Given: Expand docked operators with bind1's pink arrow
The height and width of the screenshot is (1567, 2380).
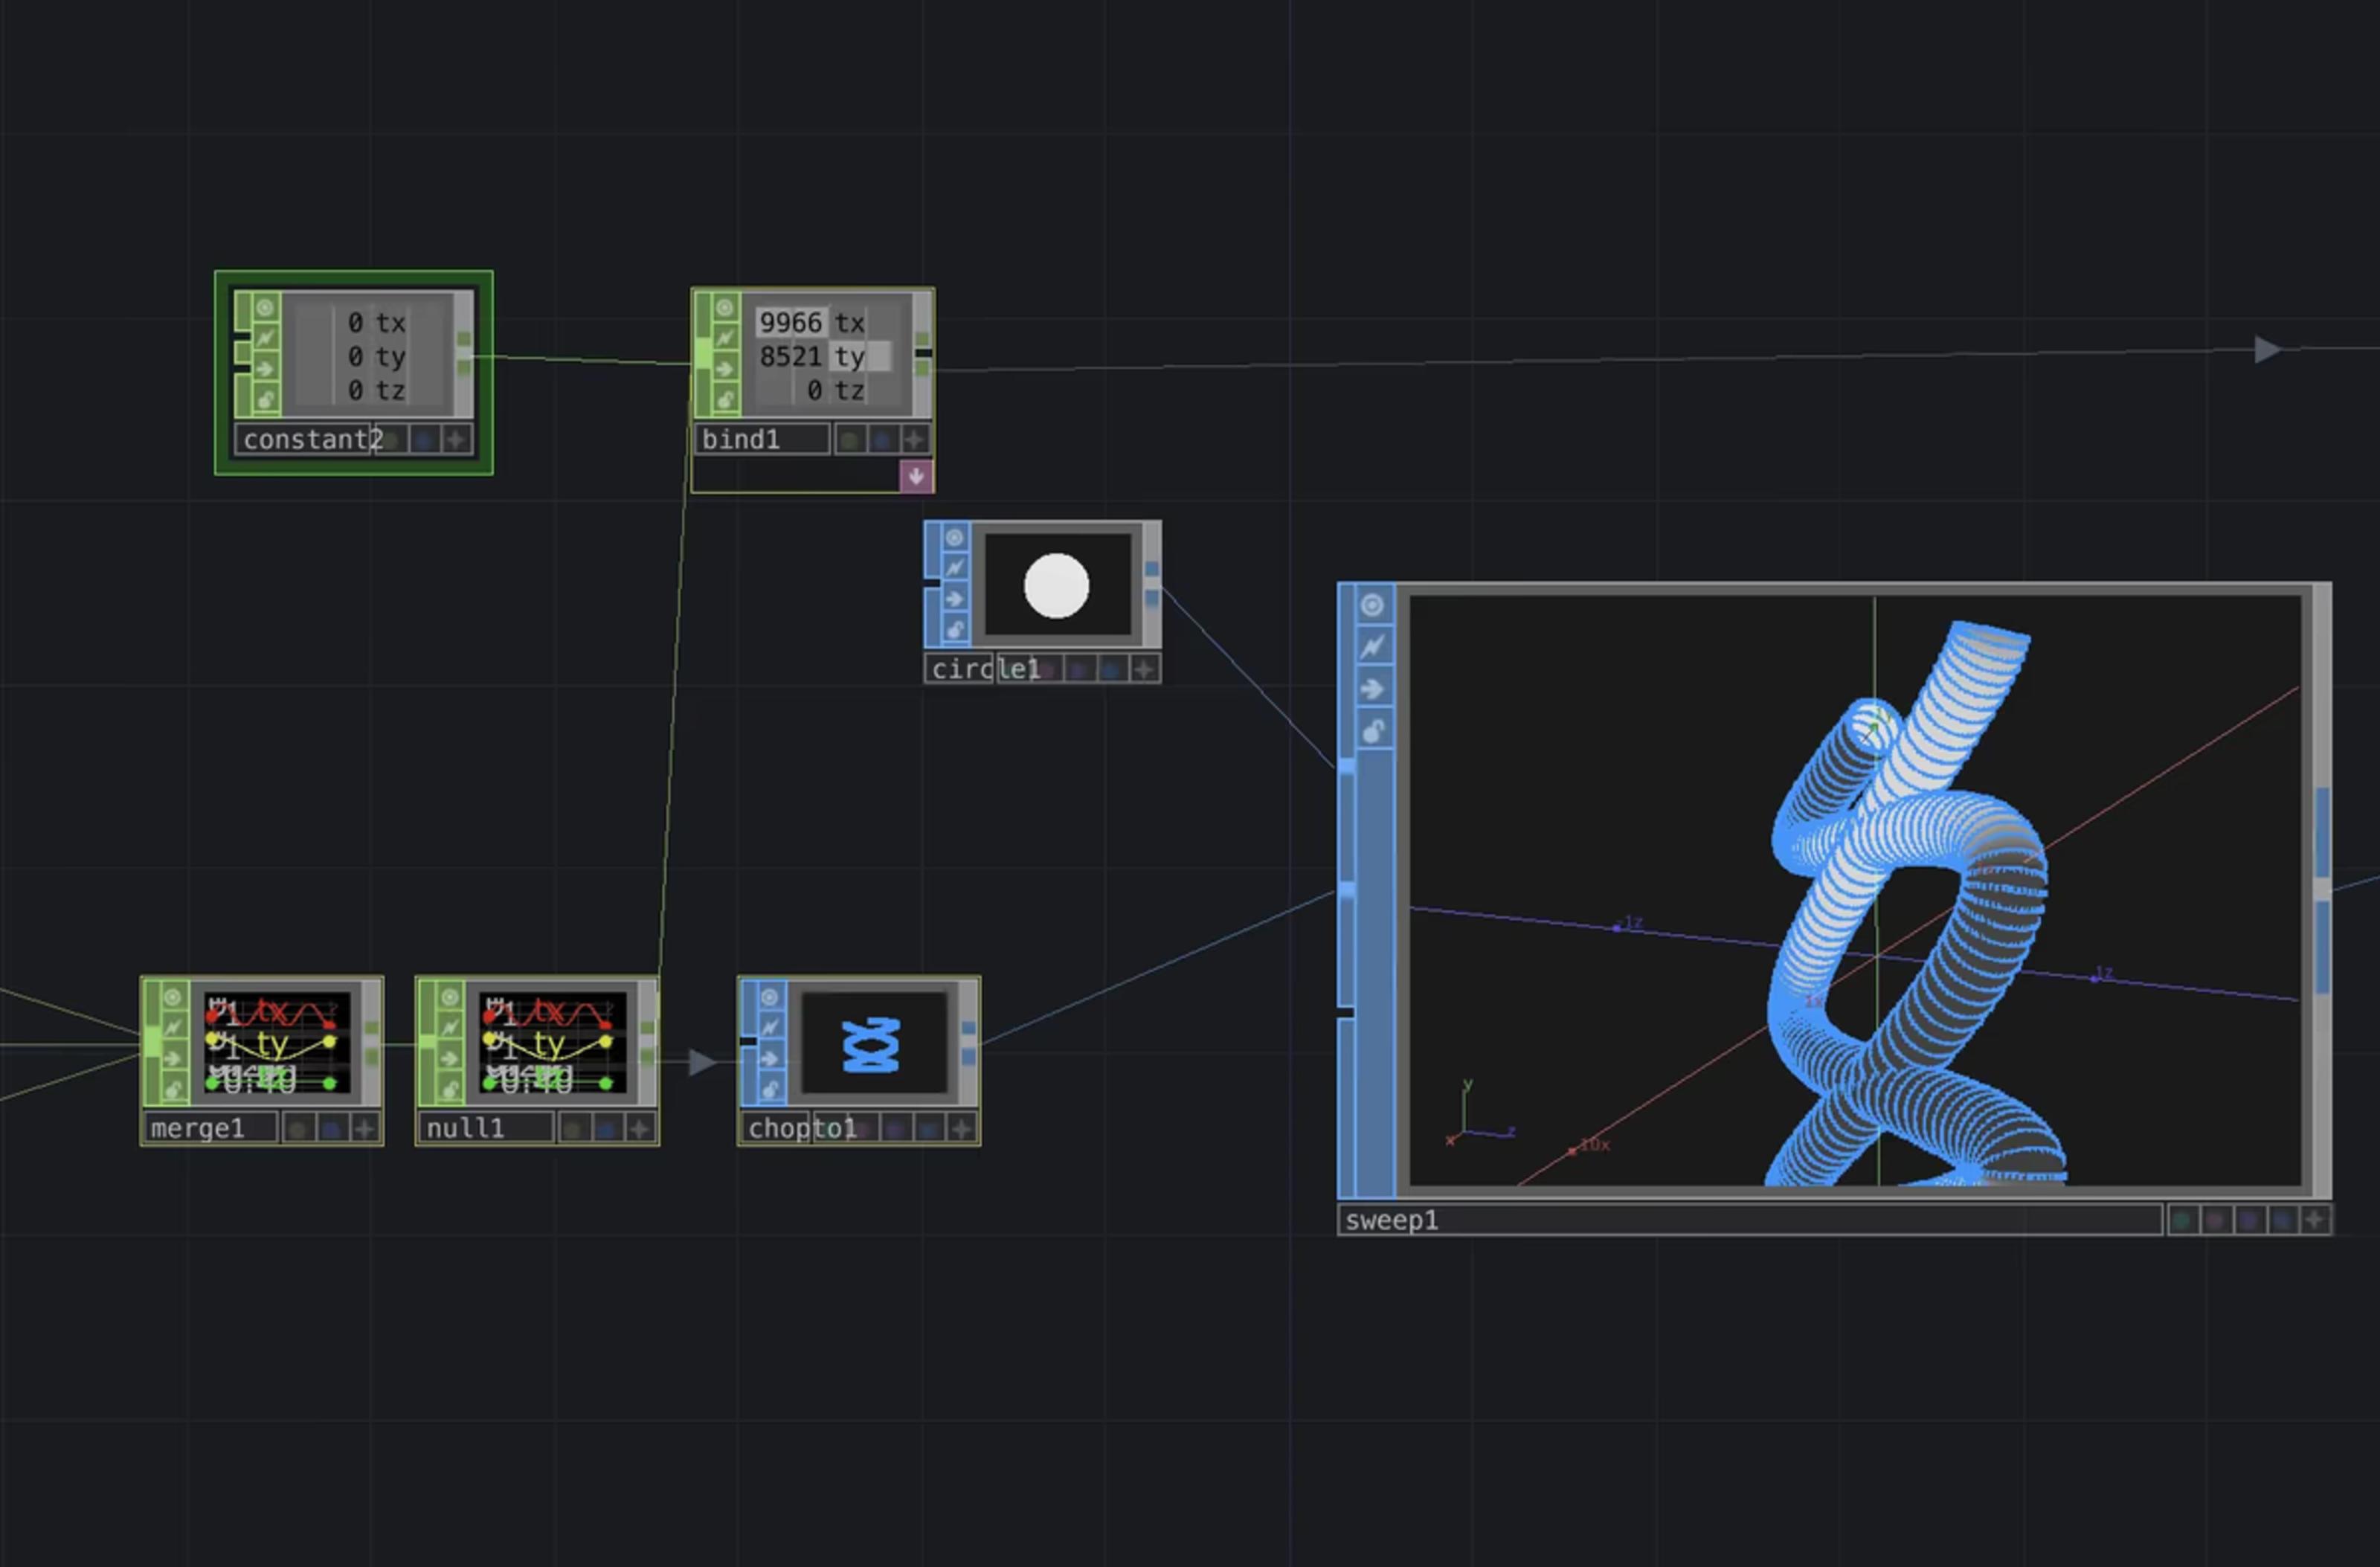Looking at the screenshot, I should [x=916, y=476].
